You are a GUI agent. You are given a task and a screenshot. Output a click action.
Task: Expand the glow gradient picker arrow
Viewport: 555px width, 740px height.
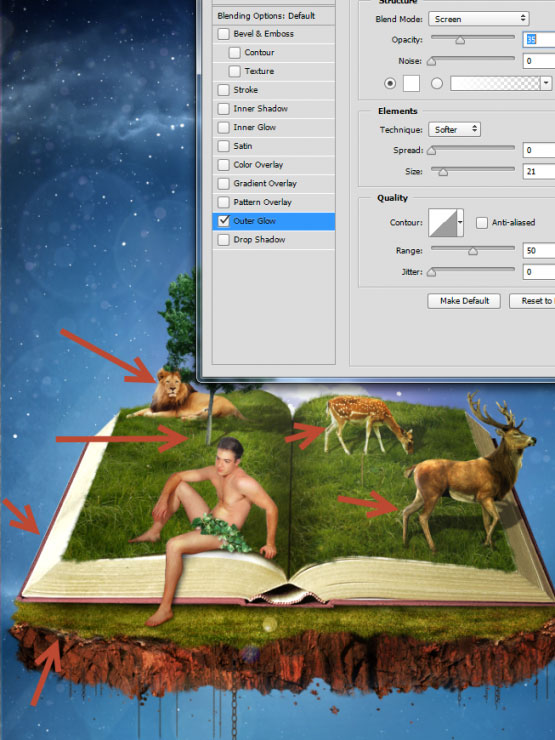point(546,84)
